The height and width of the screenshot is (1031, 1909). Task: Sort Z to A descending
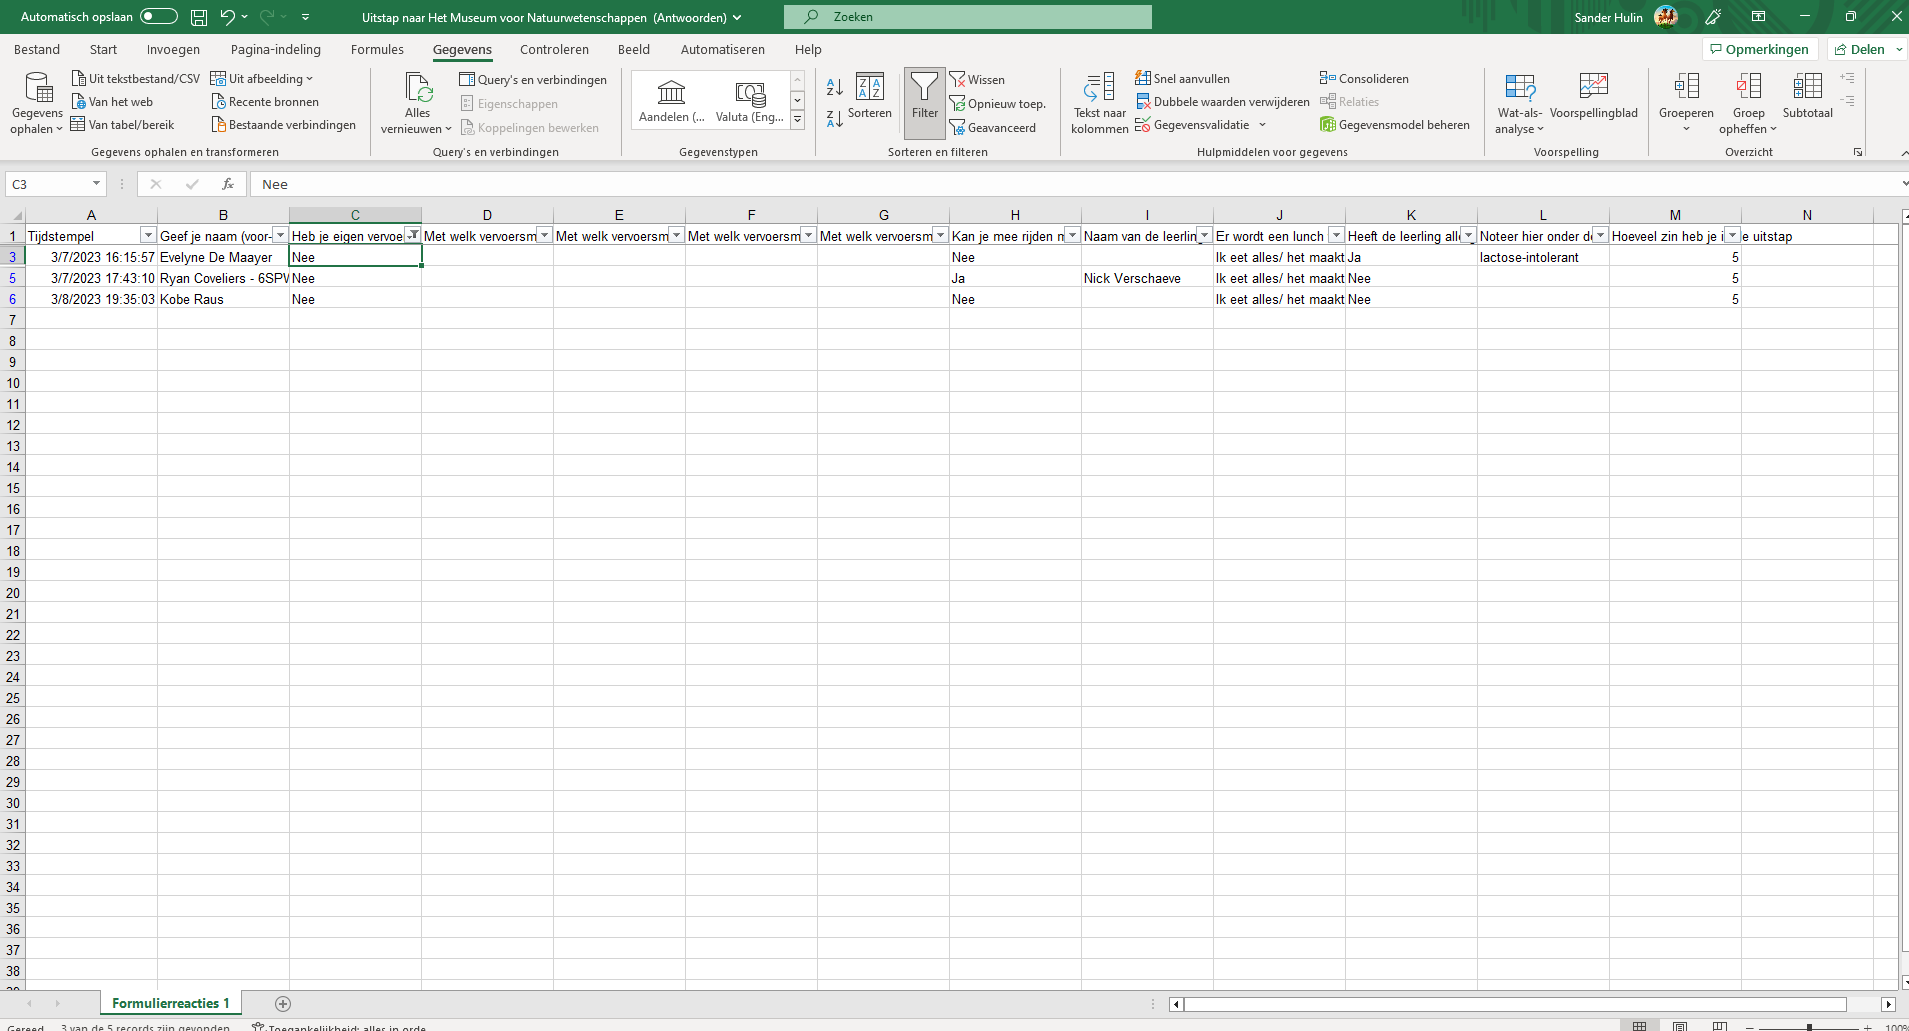(x=834, y=119)
